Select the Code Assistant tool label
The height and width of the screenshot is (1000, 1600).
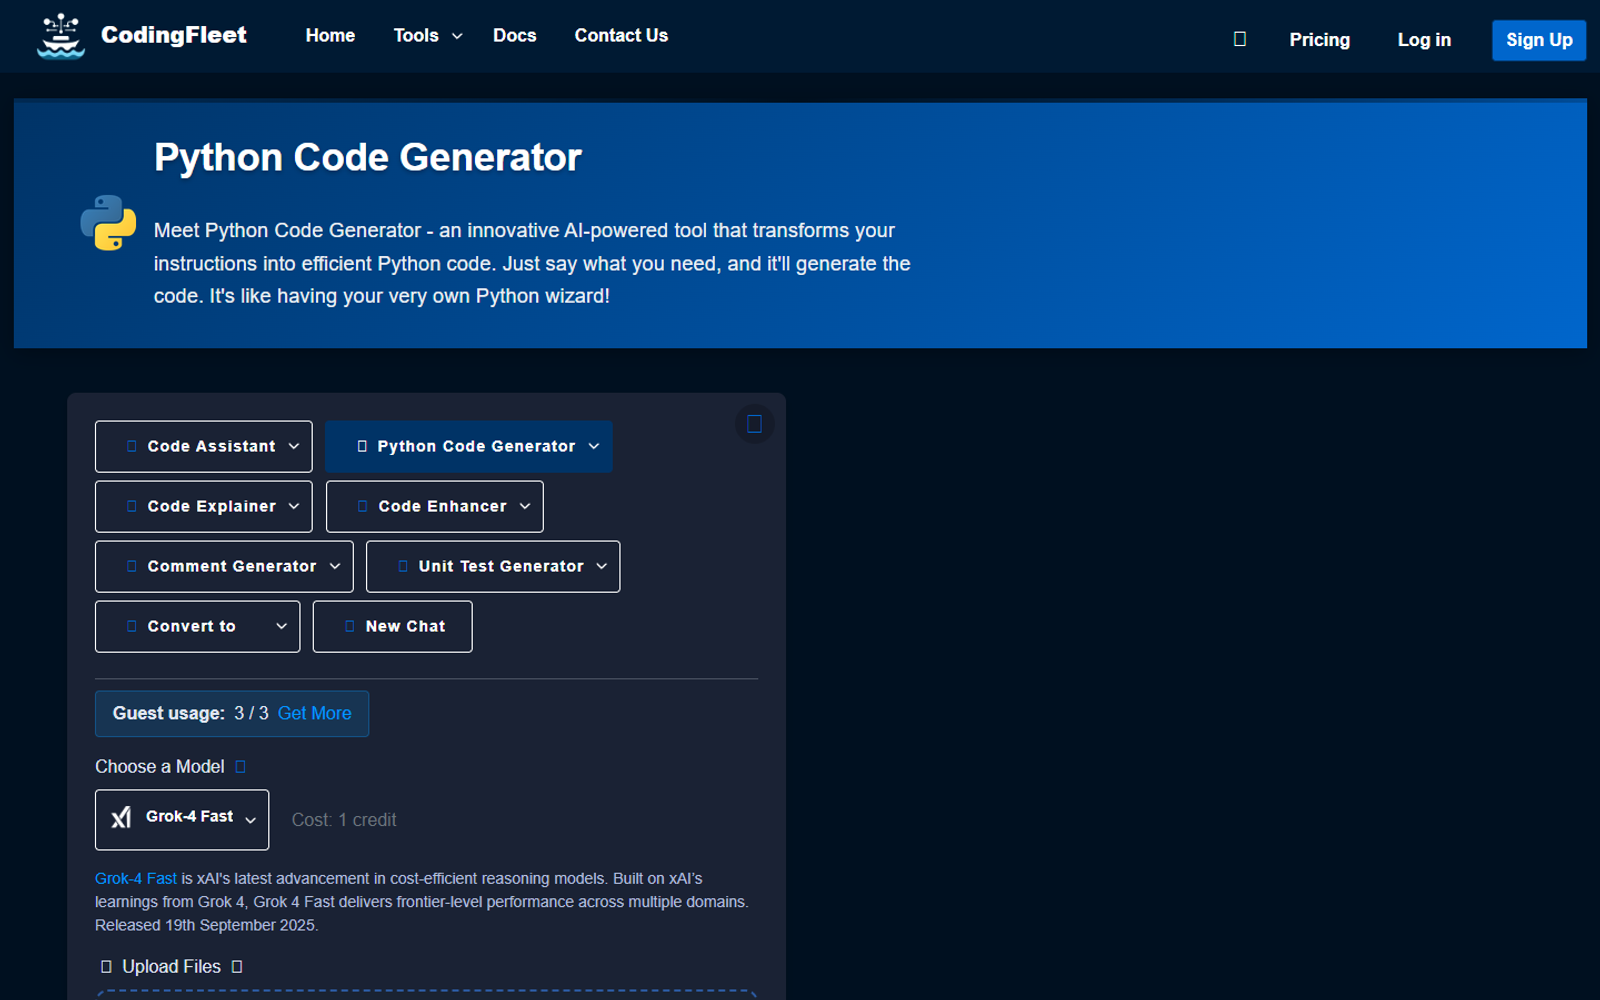tap(211, 446)
